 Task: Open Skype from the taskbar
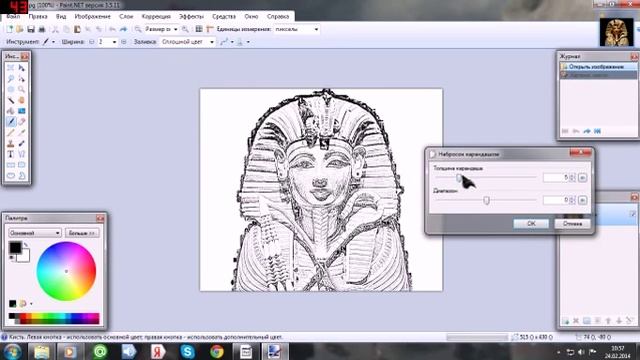[187, 351]
